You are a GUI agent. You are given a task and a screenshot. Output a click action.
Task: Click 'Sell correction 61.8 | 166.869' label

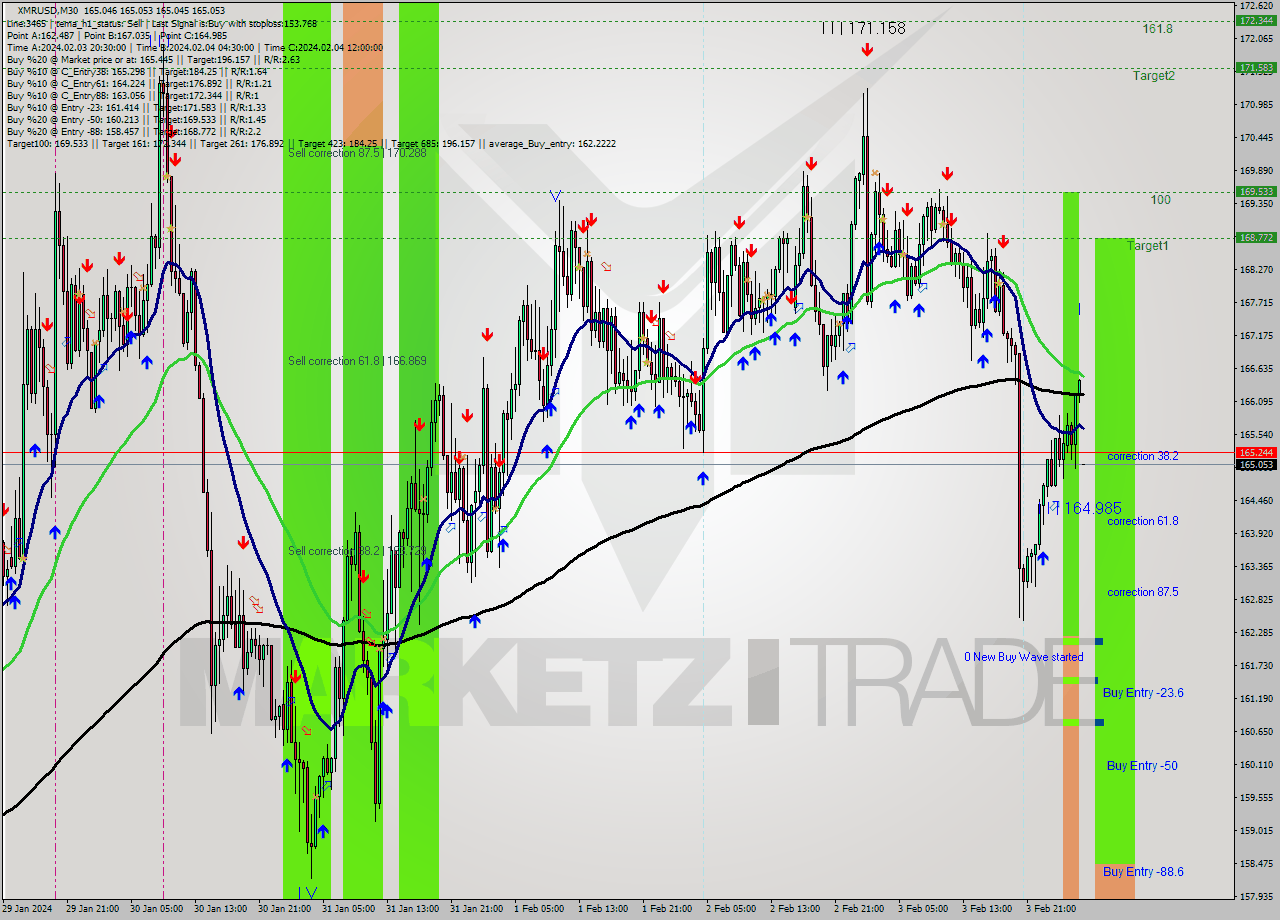click(357, 361)
